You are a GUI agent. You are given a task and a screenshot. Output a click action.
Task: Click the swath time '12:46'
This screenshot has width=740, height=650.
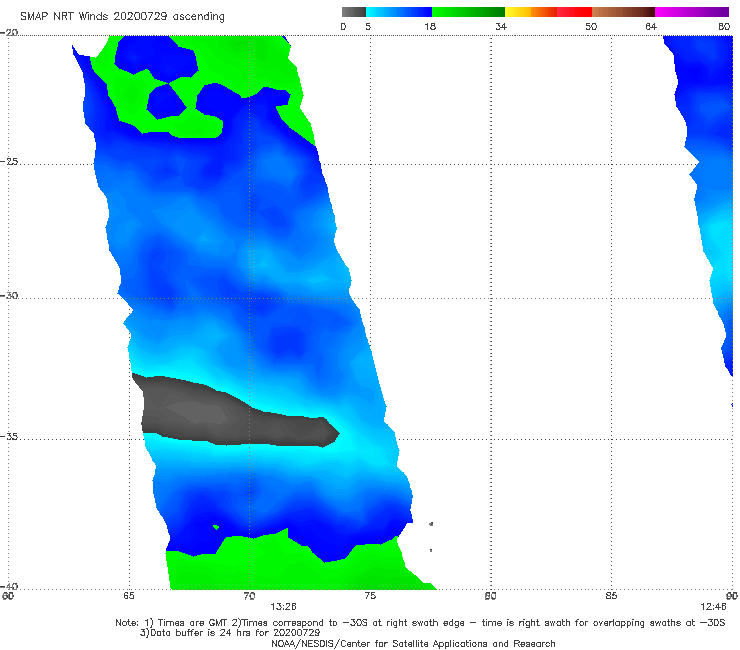click(x=713, y=607)
